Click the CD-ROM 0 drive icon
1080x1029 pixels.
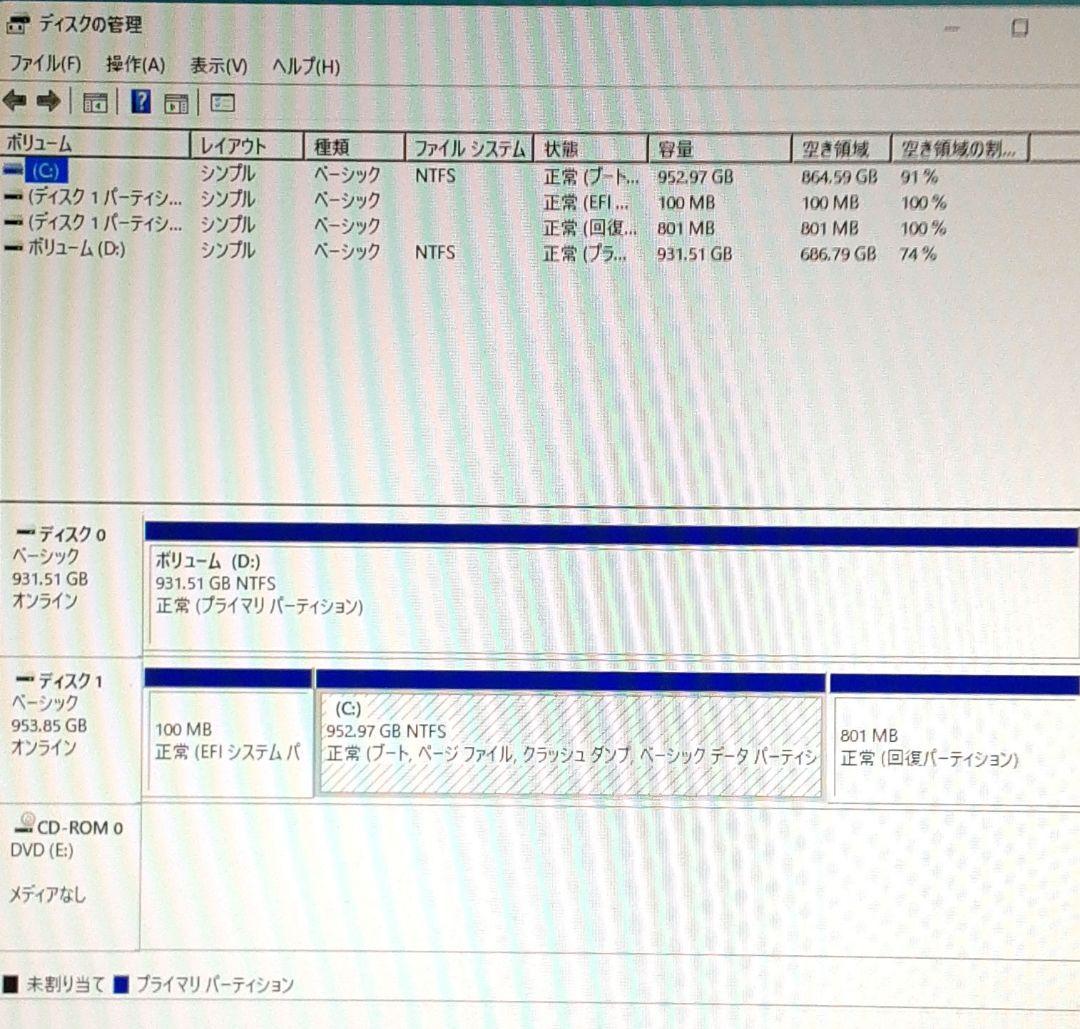click(x=23, y=828)
